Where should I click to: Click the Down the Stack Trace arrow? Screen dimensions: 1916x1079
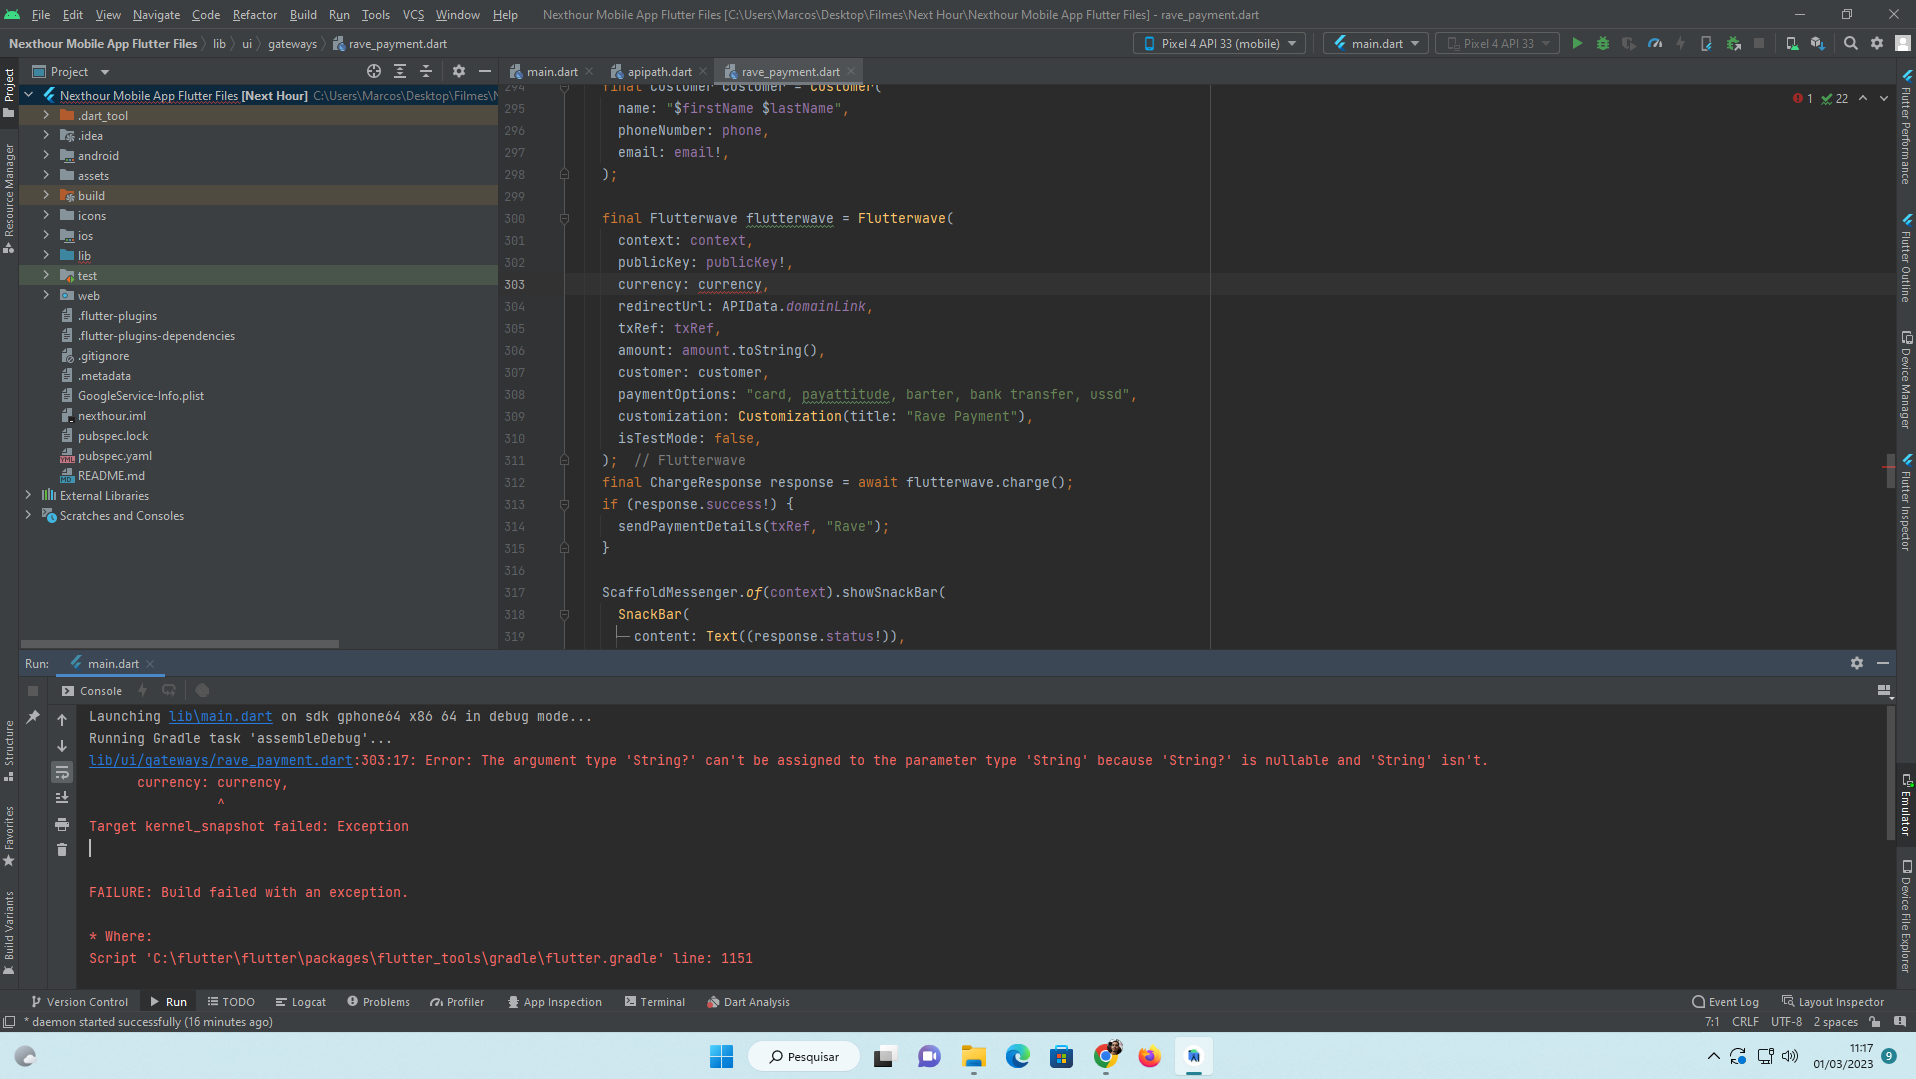click(62, 746)
